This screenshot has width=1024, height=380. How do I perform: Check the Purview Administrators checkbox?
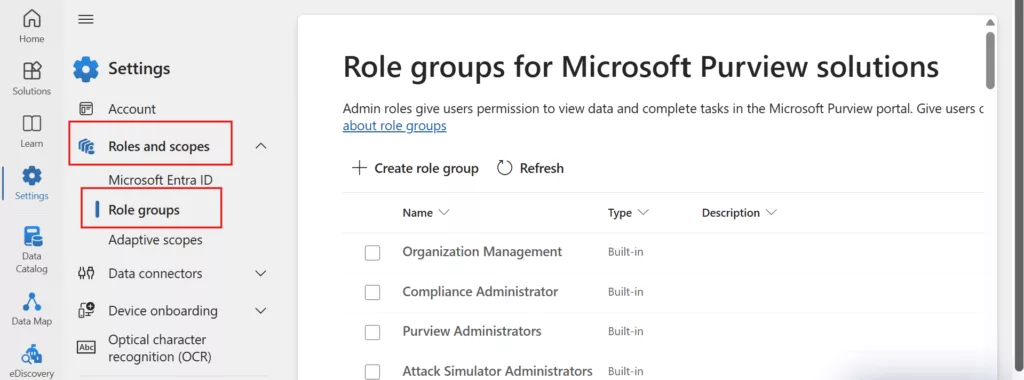point(372,332)
